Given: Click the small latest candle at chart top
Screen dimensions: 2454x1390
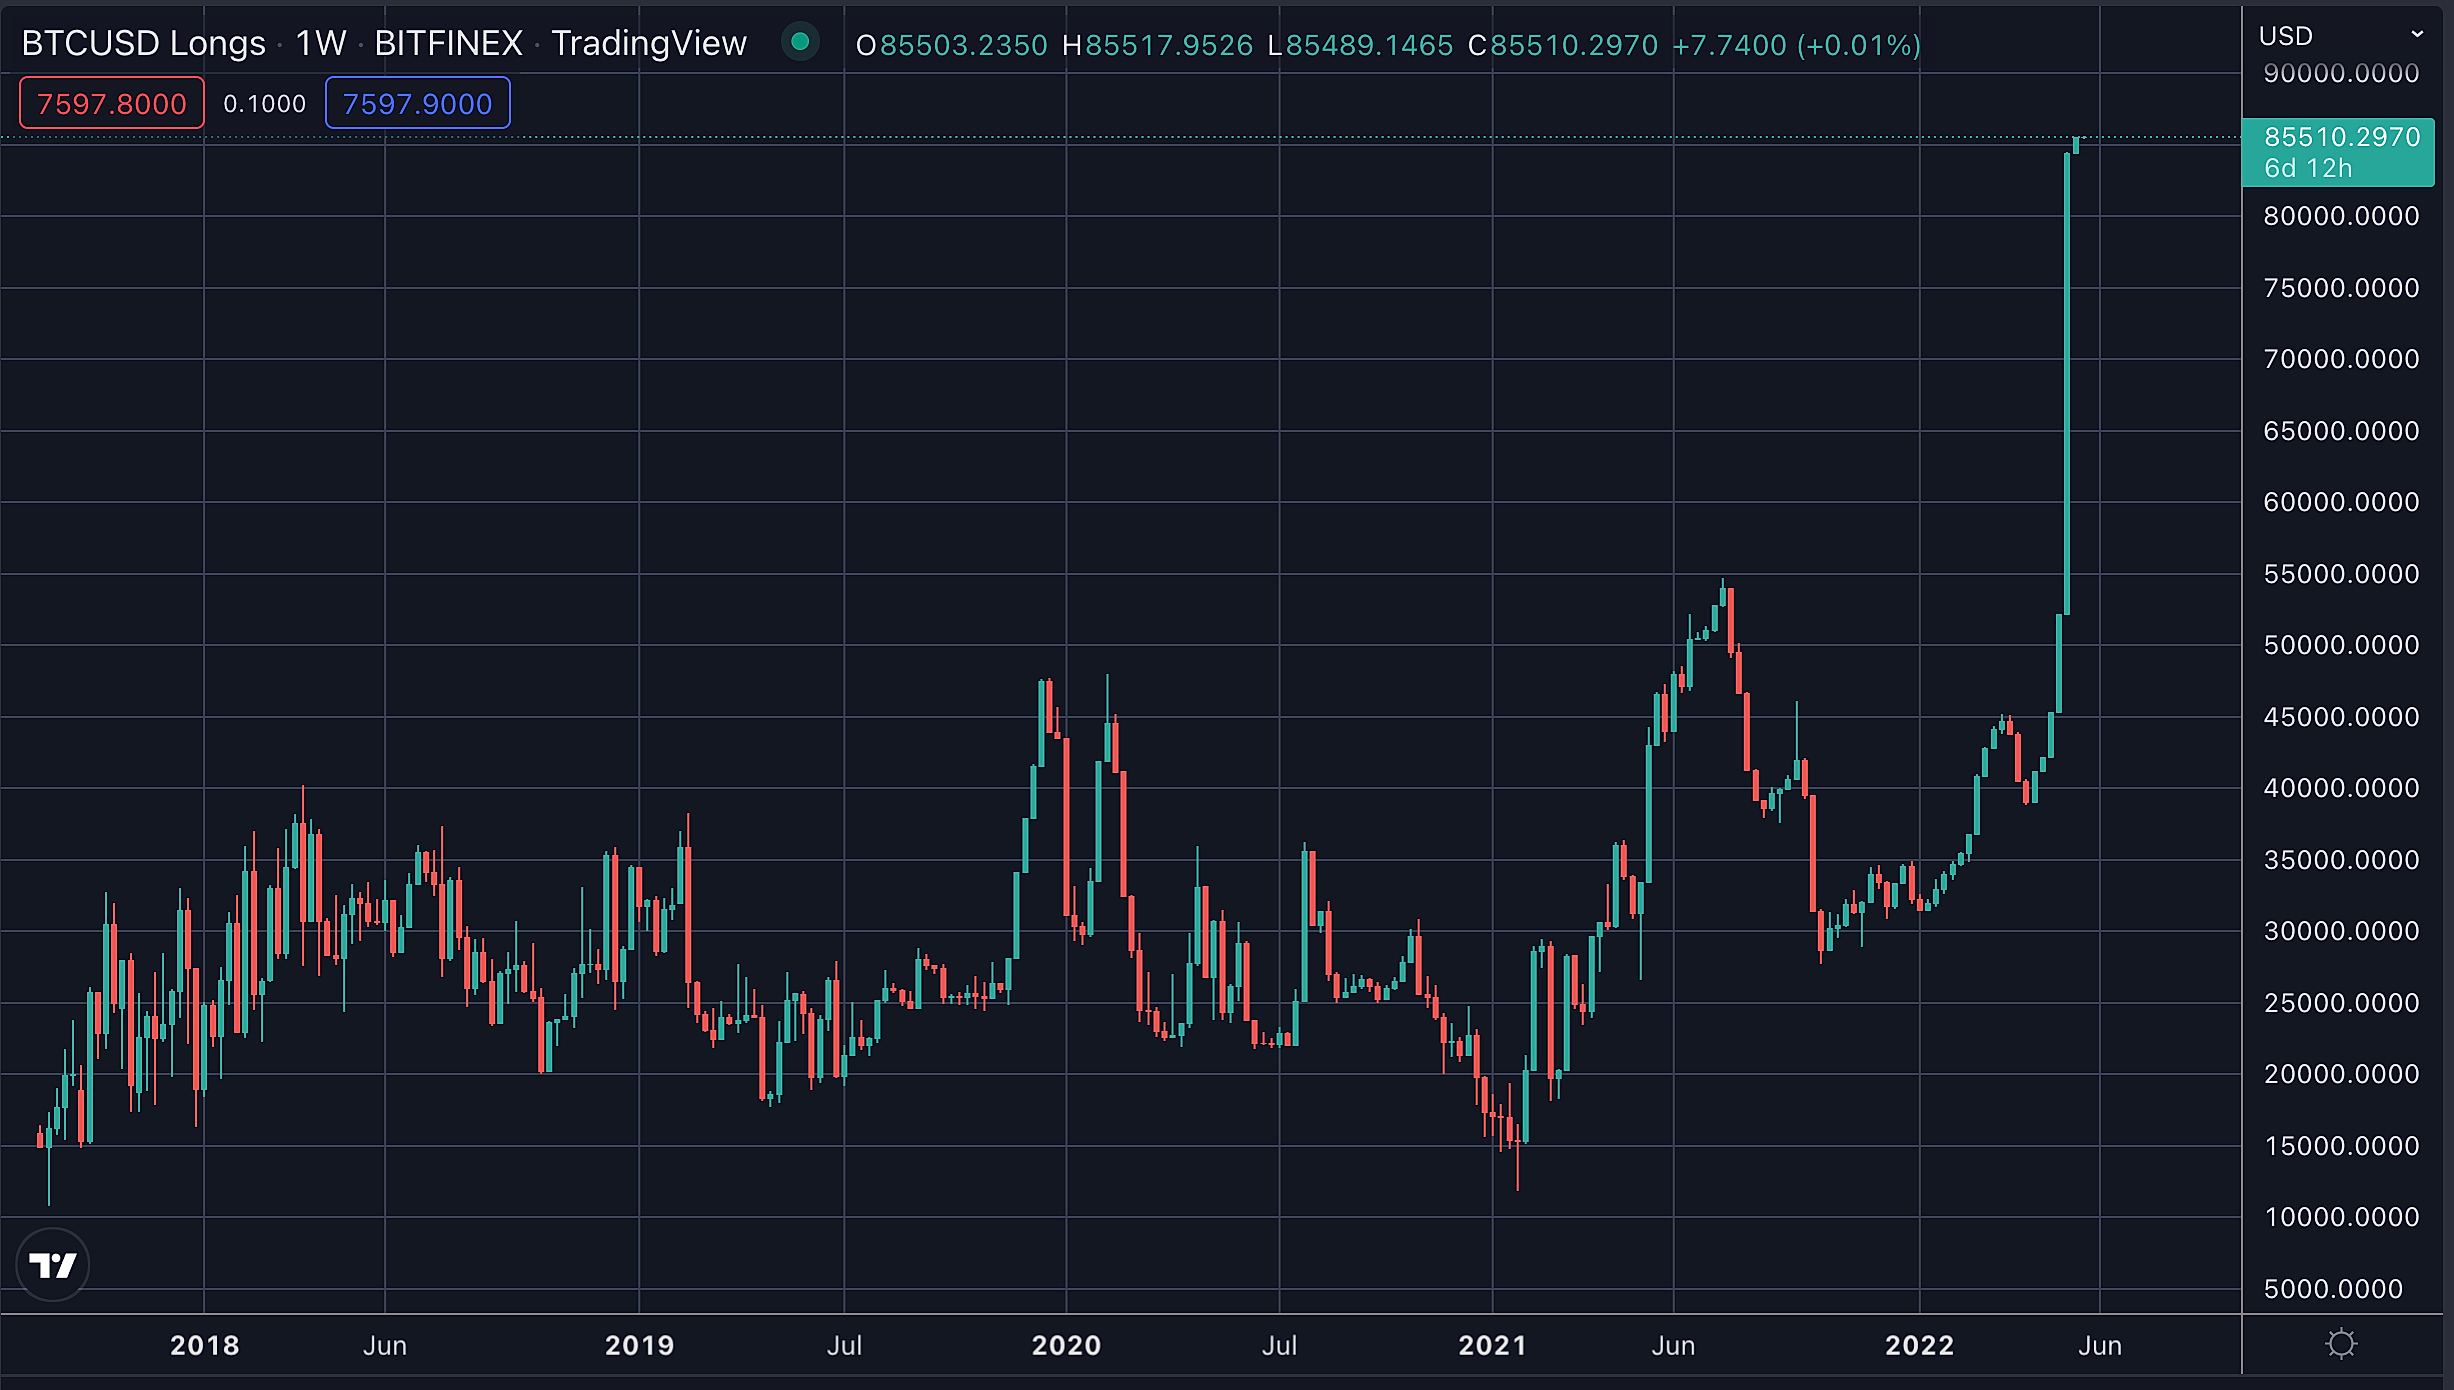Looking at the screenshot, I should [2076, 145].
